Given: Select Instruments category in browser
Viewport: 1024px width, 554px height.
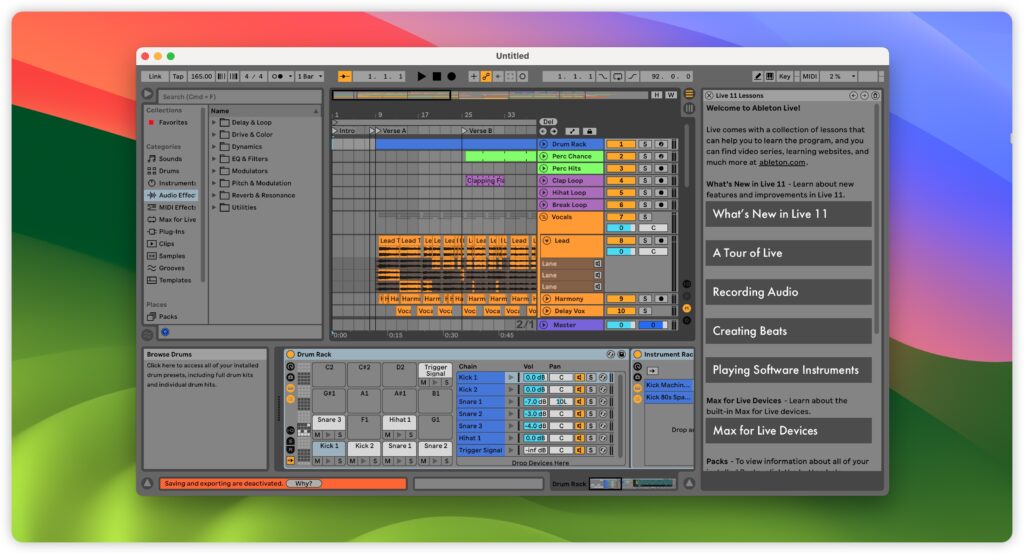Looking at the screenshot, I should coord(171,184).
